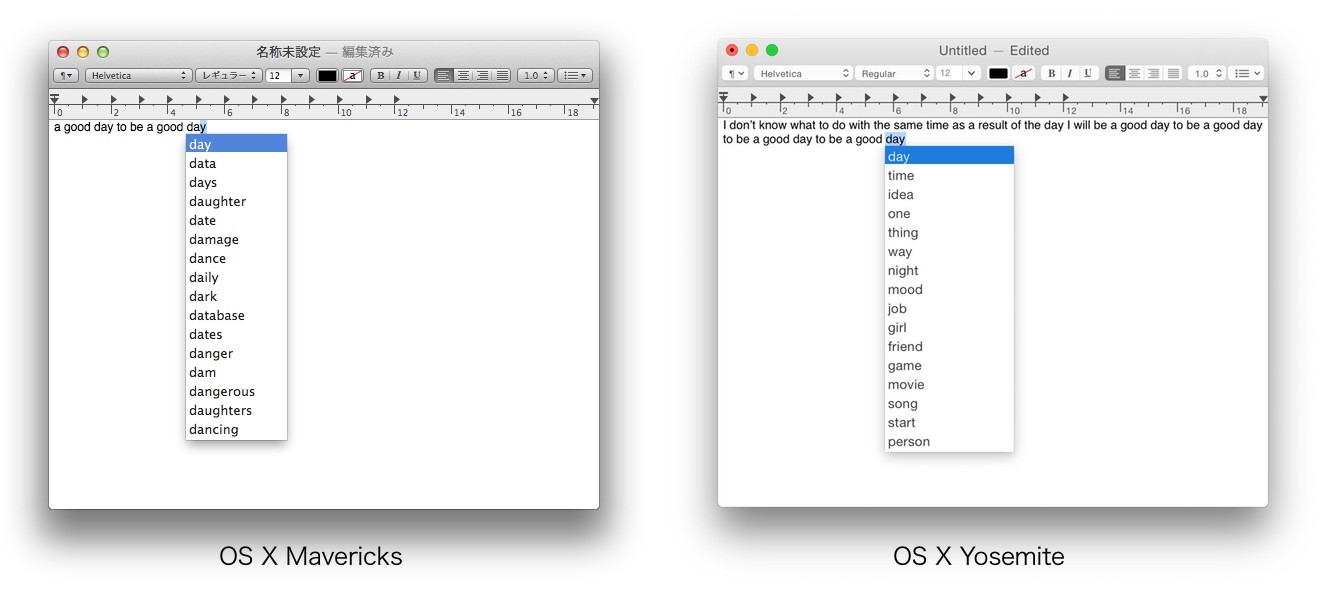Select highlighted 'day' in Mavericks completion list
1324x590 pixels.
click(x=236, y=144)
